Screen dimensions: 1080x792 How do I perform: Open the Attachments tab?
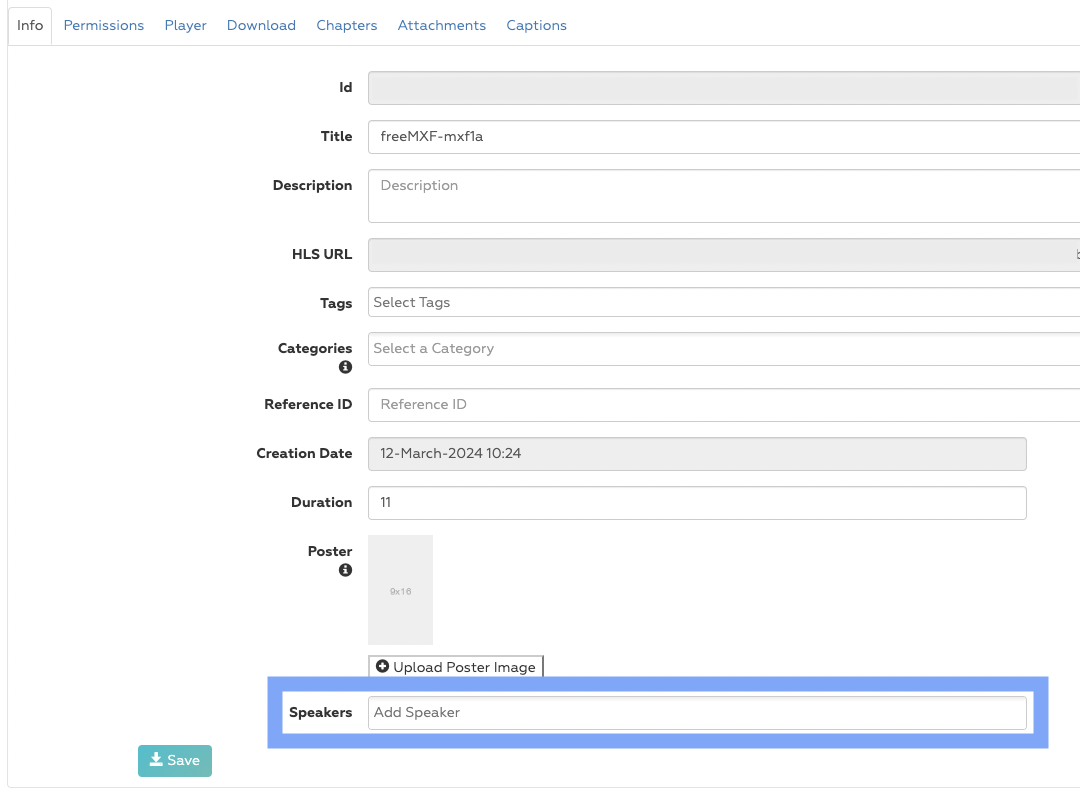click(442, 25)
